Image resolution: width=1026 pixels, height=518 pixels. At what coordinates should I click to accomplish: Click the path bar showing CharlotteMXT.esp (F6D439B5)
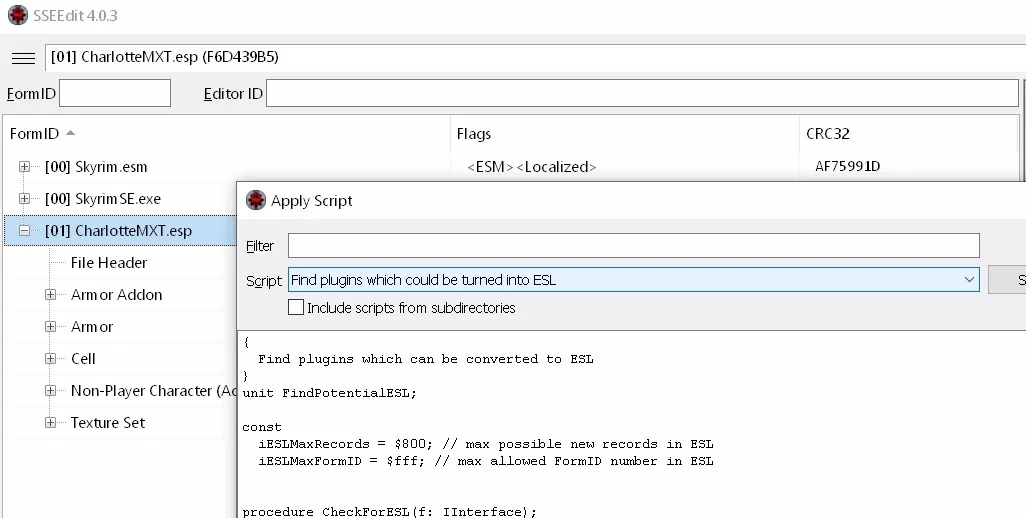coord(535,58)
